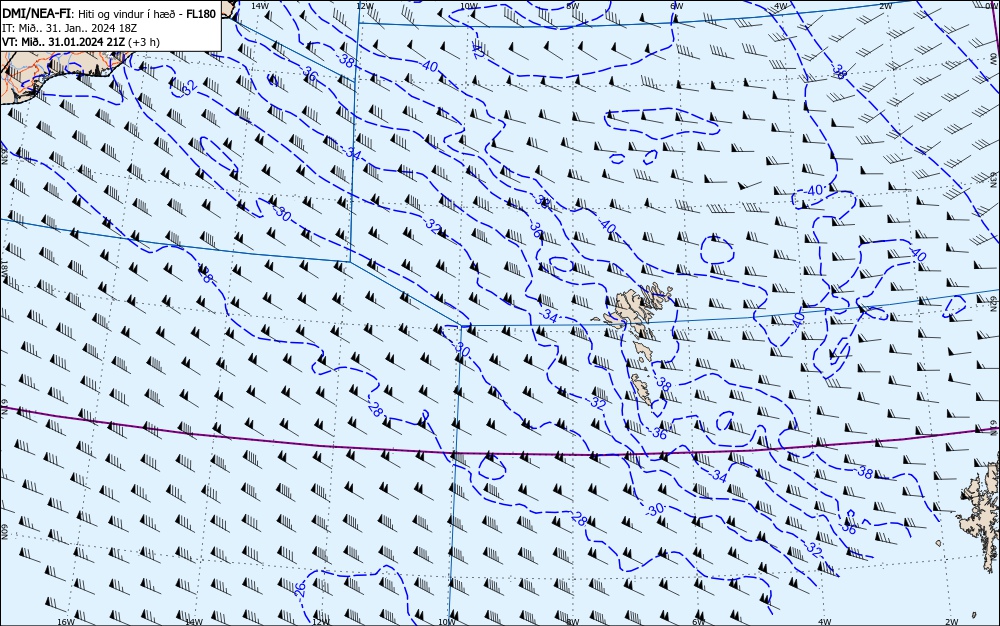The image size is (1000, 626).
Task: Click the "2W" label on the bottom edge
Action: click(952, 621)
